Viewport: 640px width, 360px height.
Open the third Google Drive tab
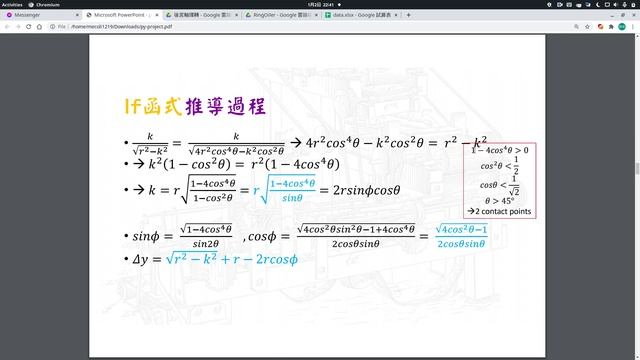pyautogui.click(x=201, y=15)
